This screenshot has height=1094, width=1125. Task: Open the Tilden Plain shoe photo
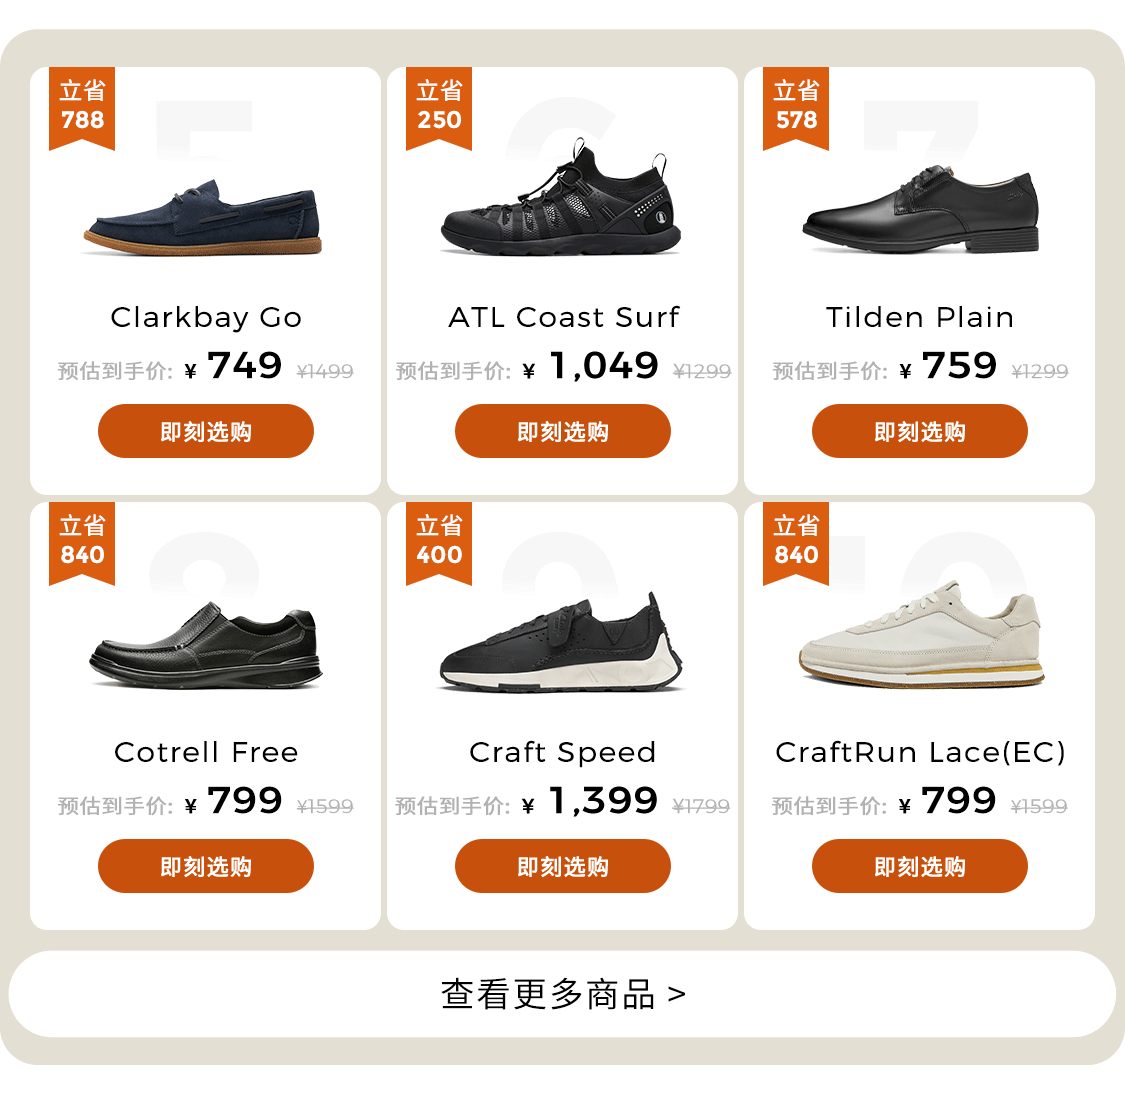coord(921,209)
